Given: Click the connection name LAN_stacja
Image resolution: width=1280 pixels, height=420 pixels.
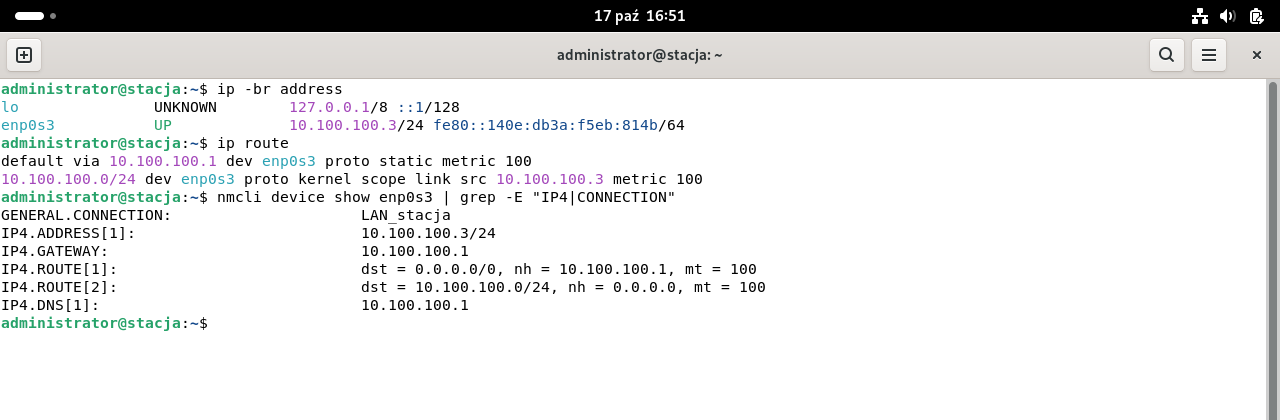Looking at the screenshot, I should tap(406, 215).
